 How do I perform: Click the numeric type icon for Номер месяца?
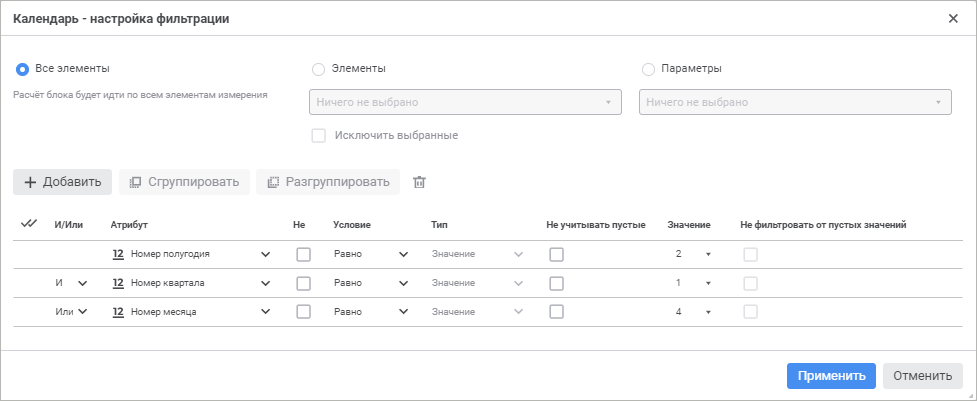pyautogui.click(x=118, y=311)
